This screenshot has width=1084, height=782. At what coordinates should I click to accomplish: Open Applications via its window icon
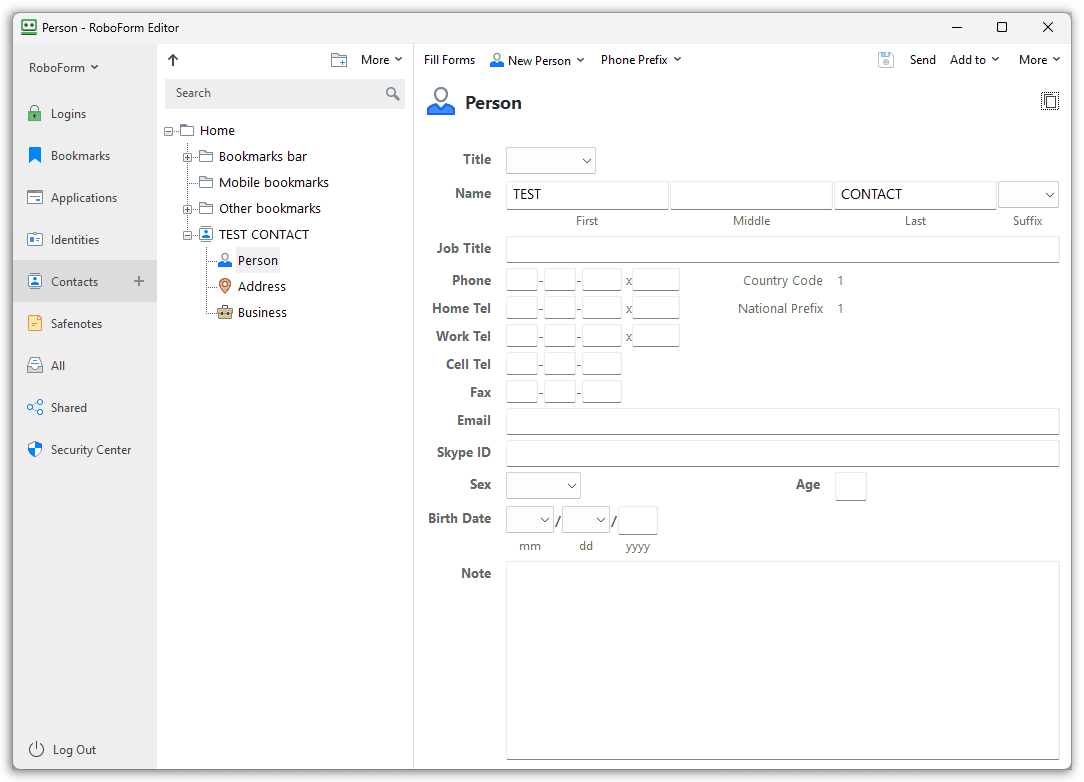35,198
